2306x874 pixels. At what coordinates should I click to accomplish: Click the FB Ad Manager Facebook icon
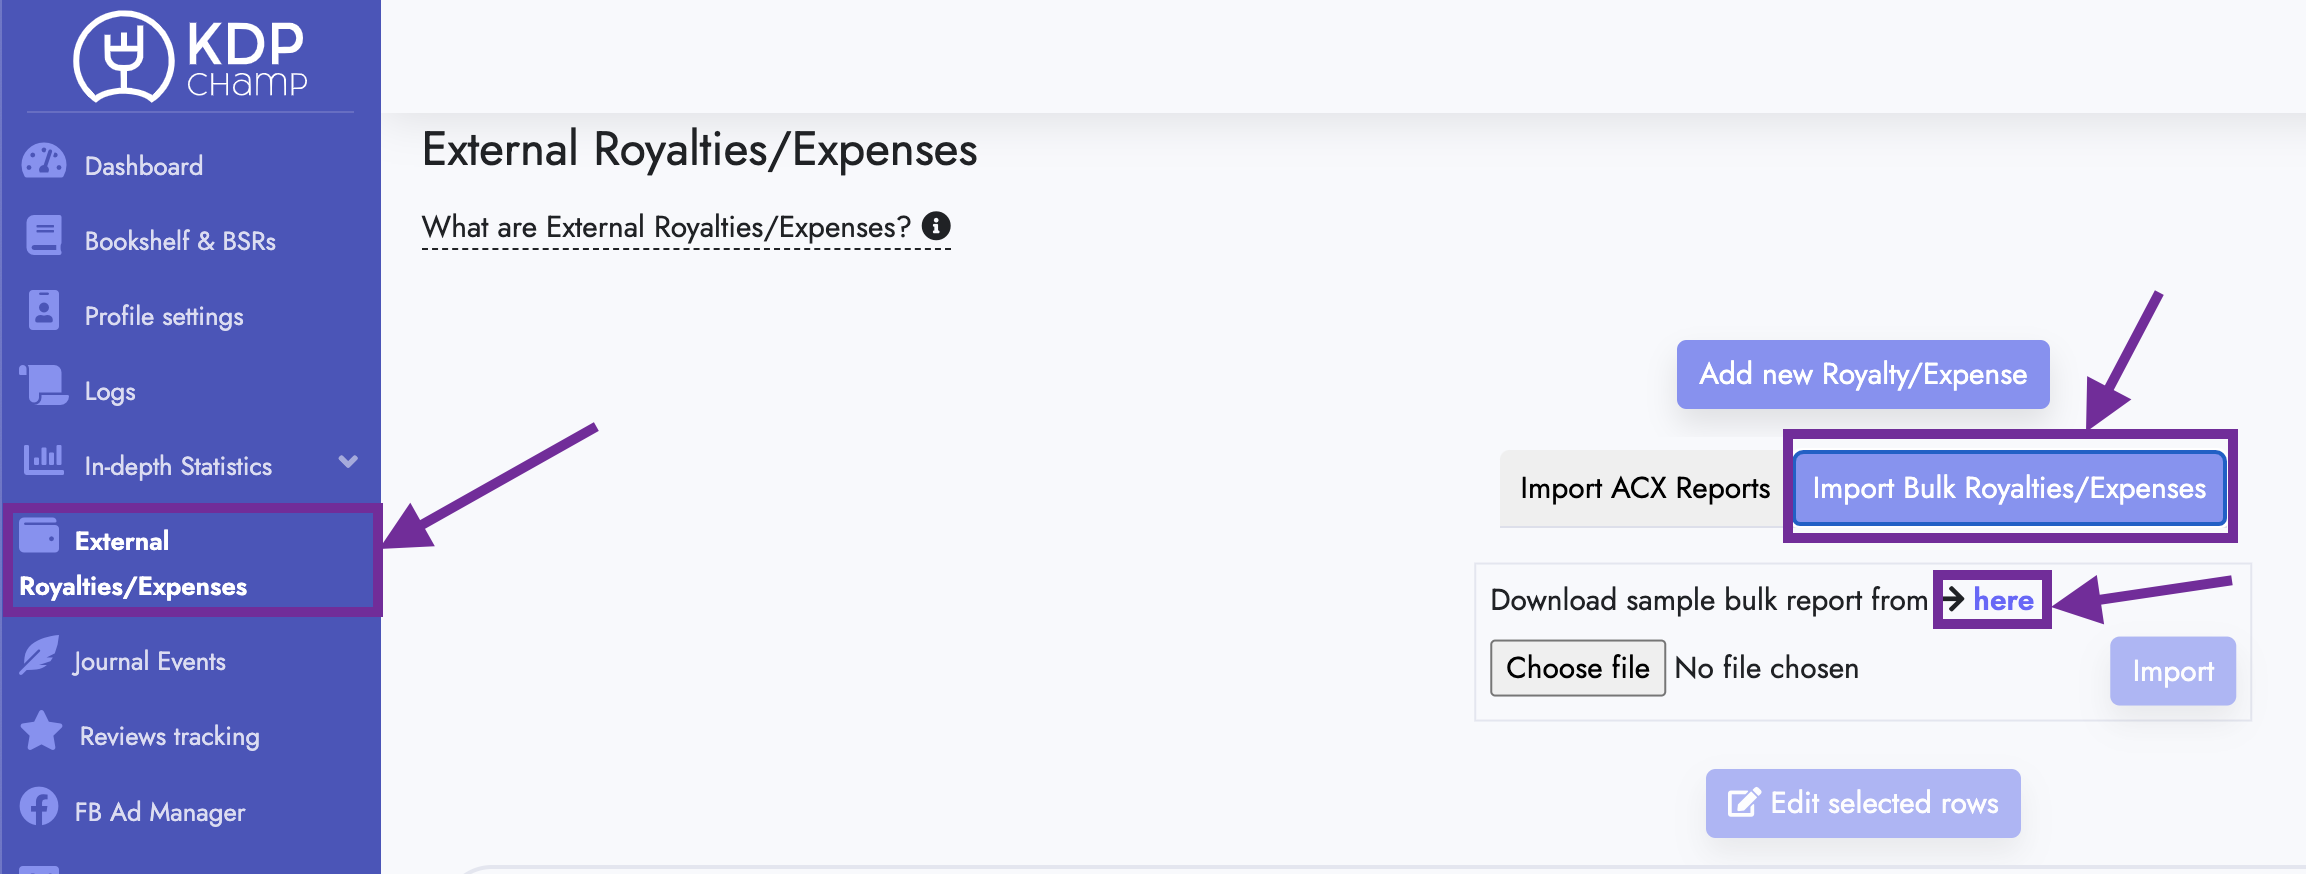click(39, 806)
